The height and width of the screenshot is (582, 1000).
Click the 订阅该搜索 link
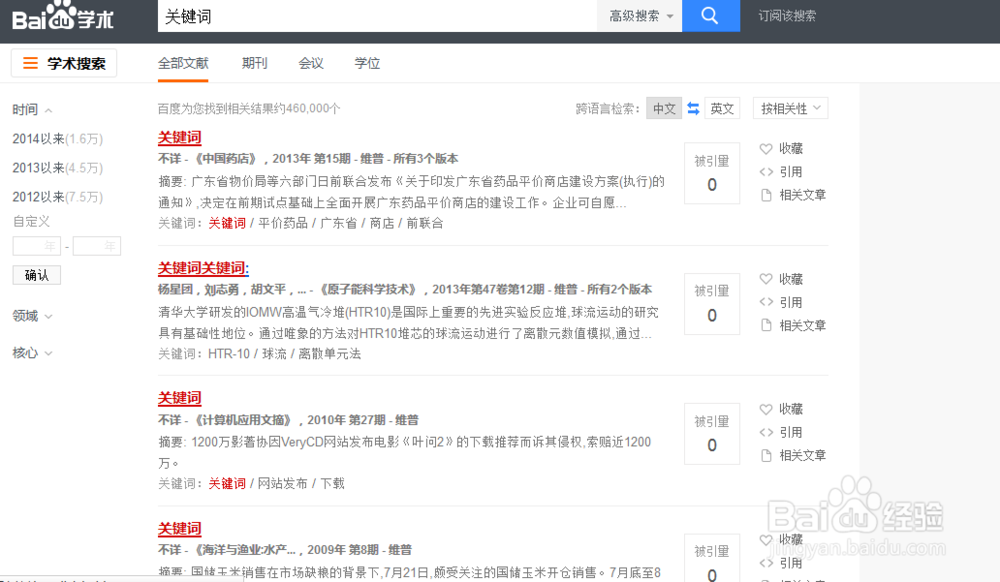(786, 16)
